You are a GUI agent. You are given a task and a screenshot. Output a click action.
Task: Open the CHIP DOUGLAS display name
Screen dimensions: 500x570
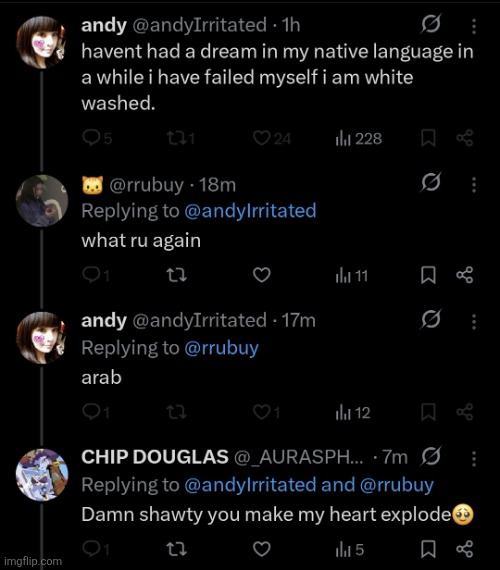pyautogui.click(x=155, y=457)
